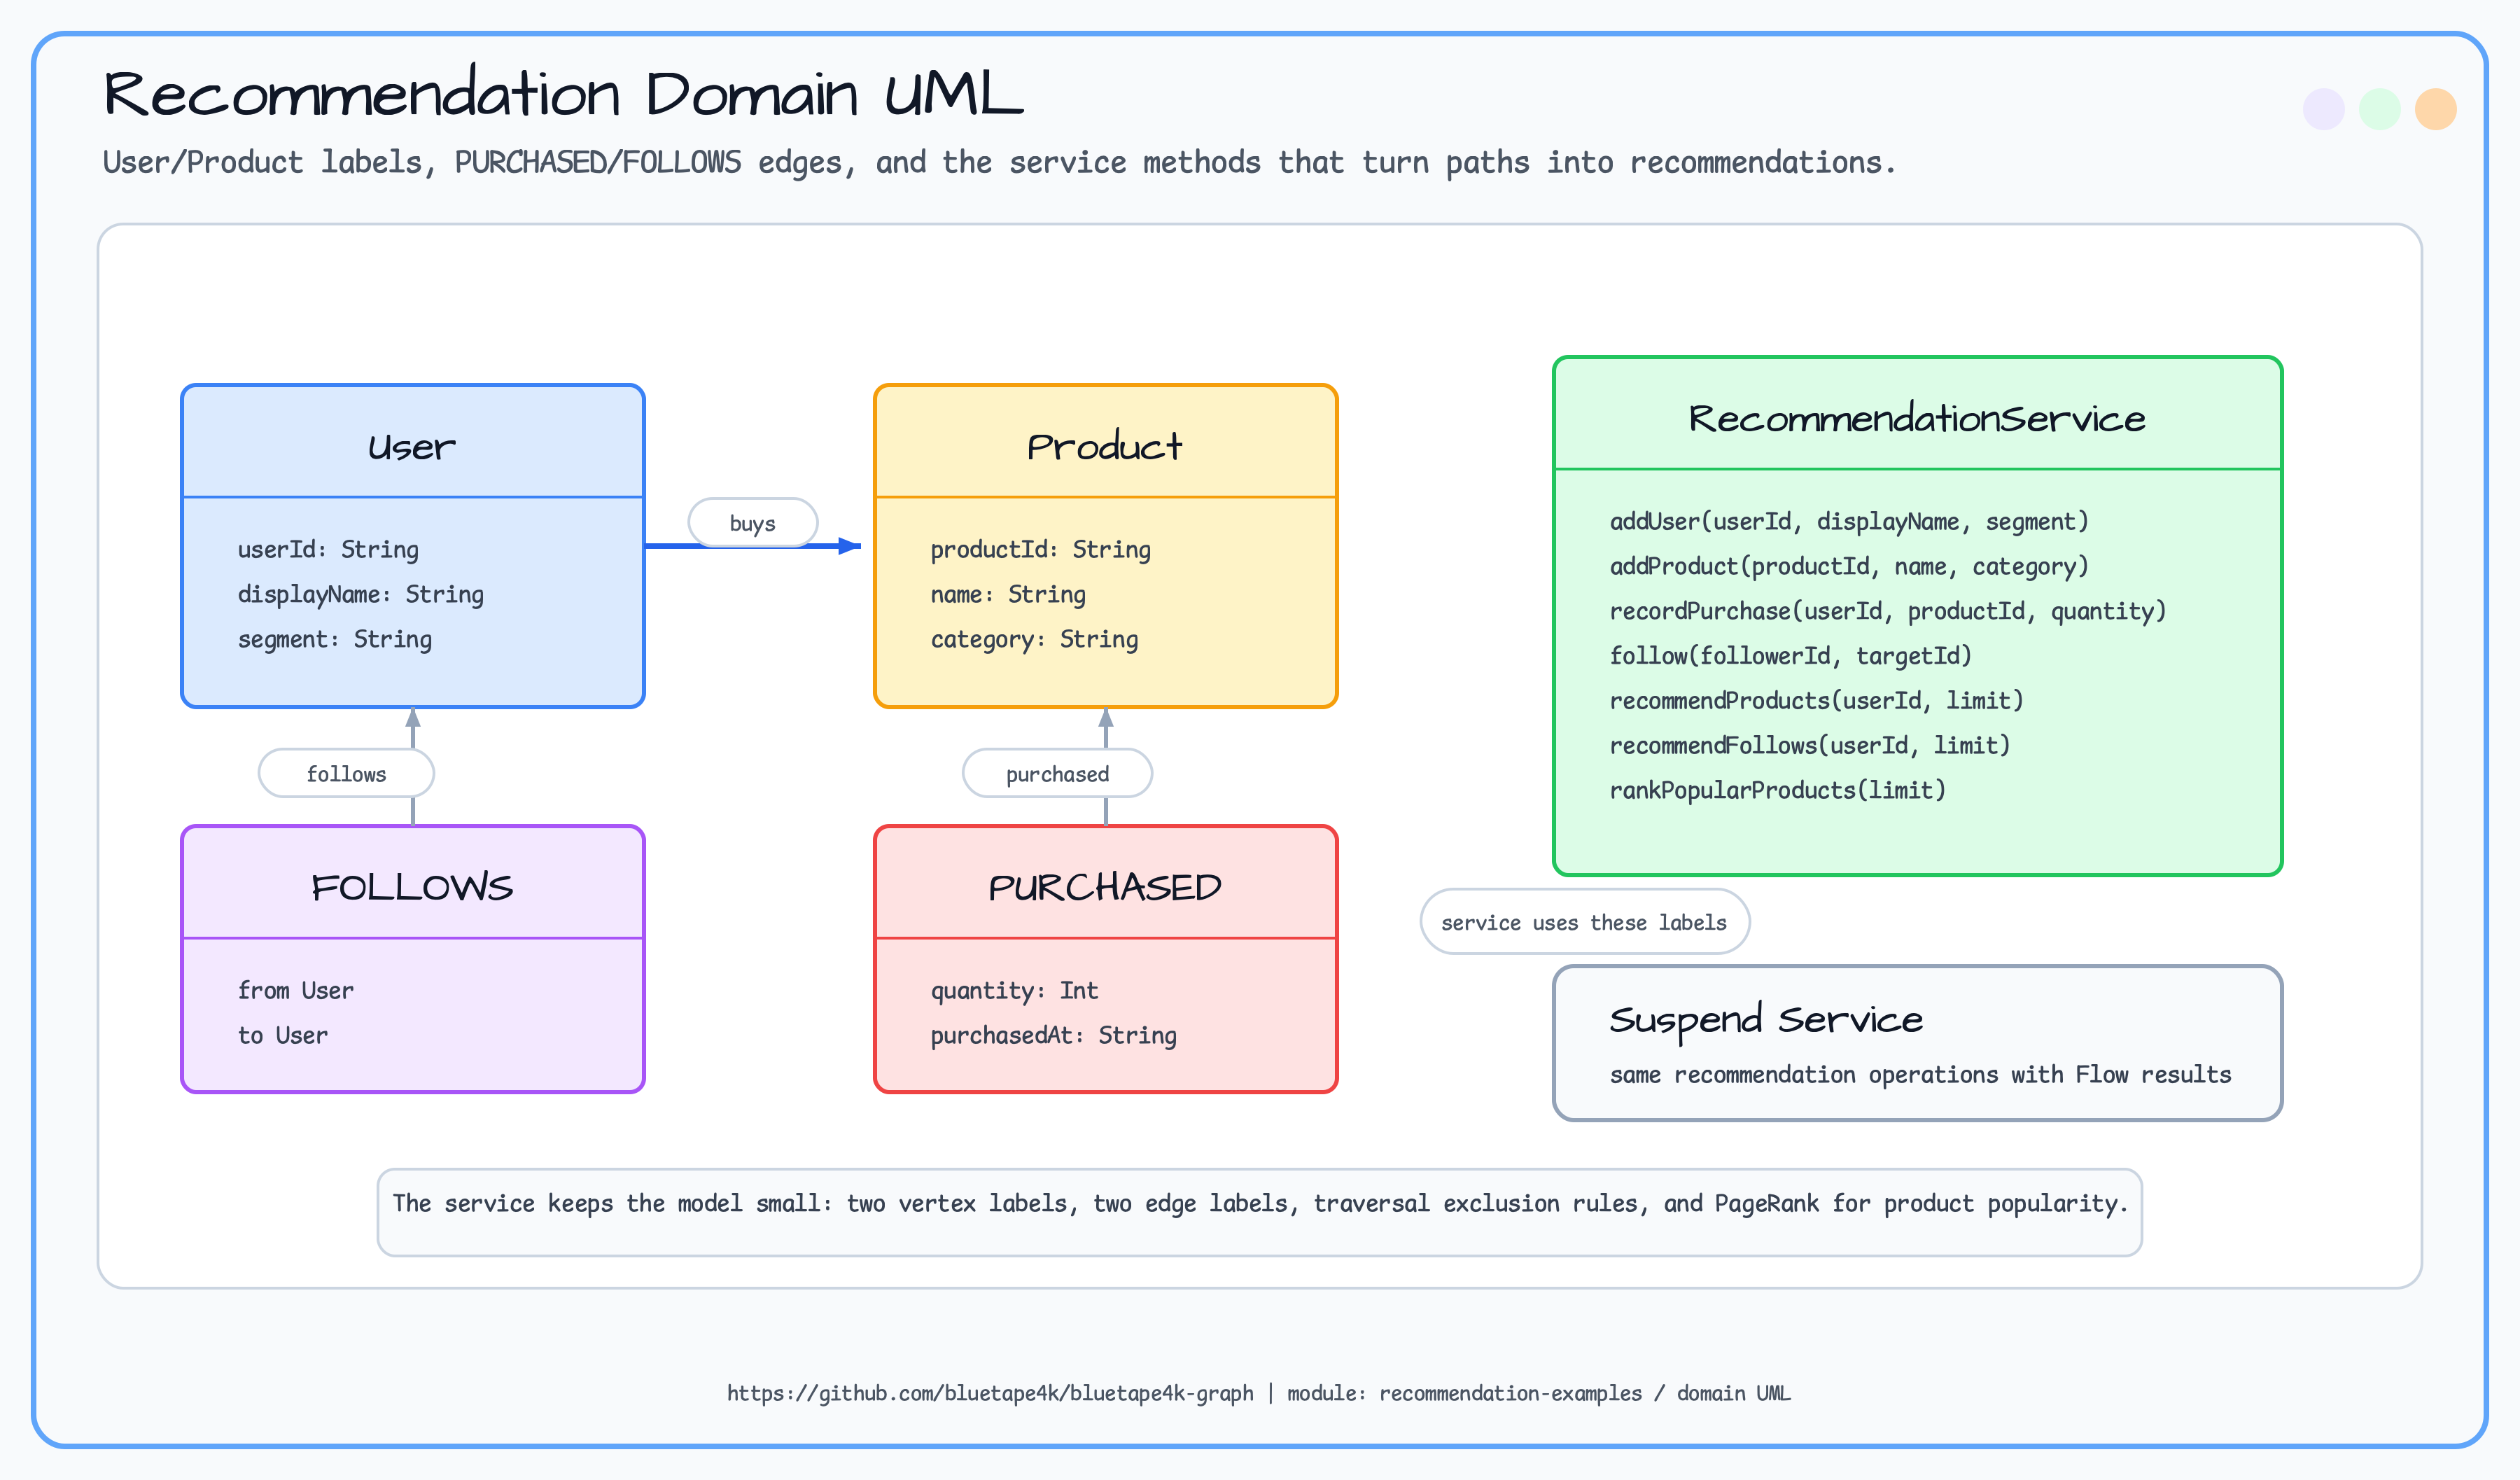Click the arrowhead under the User box

click(x=412, y=718)
